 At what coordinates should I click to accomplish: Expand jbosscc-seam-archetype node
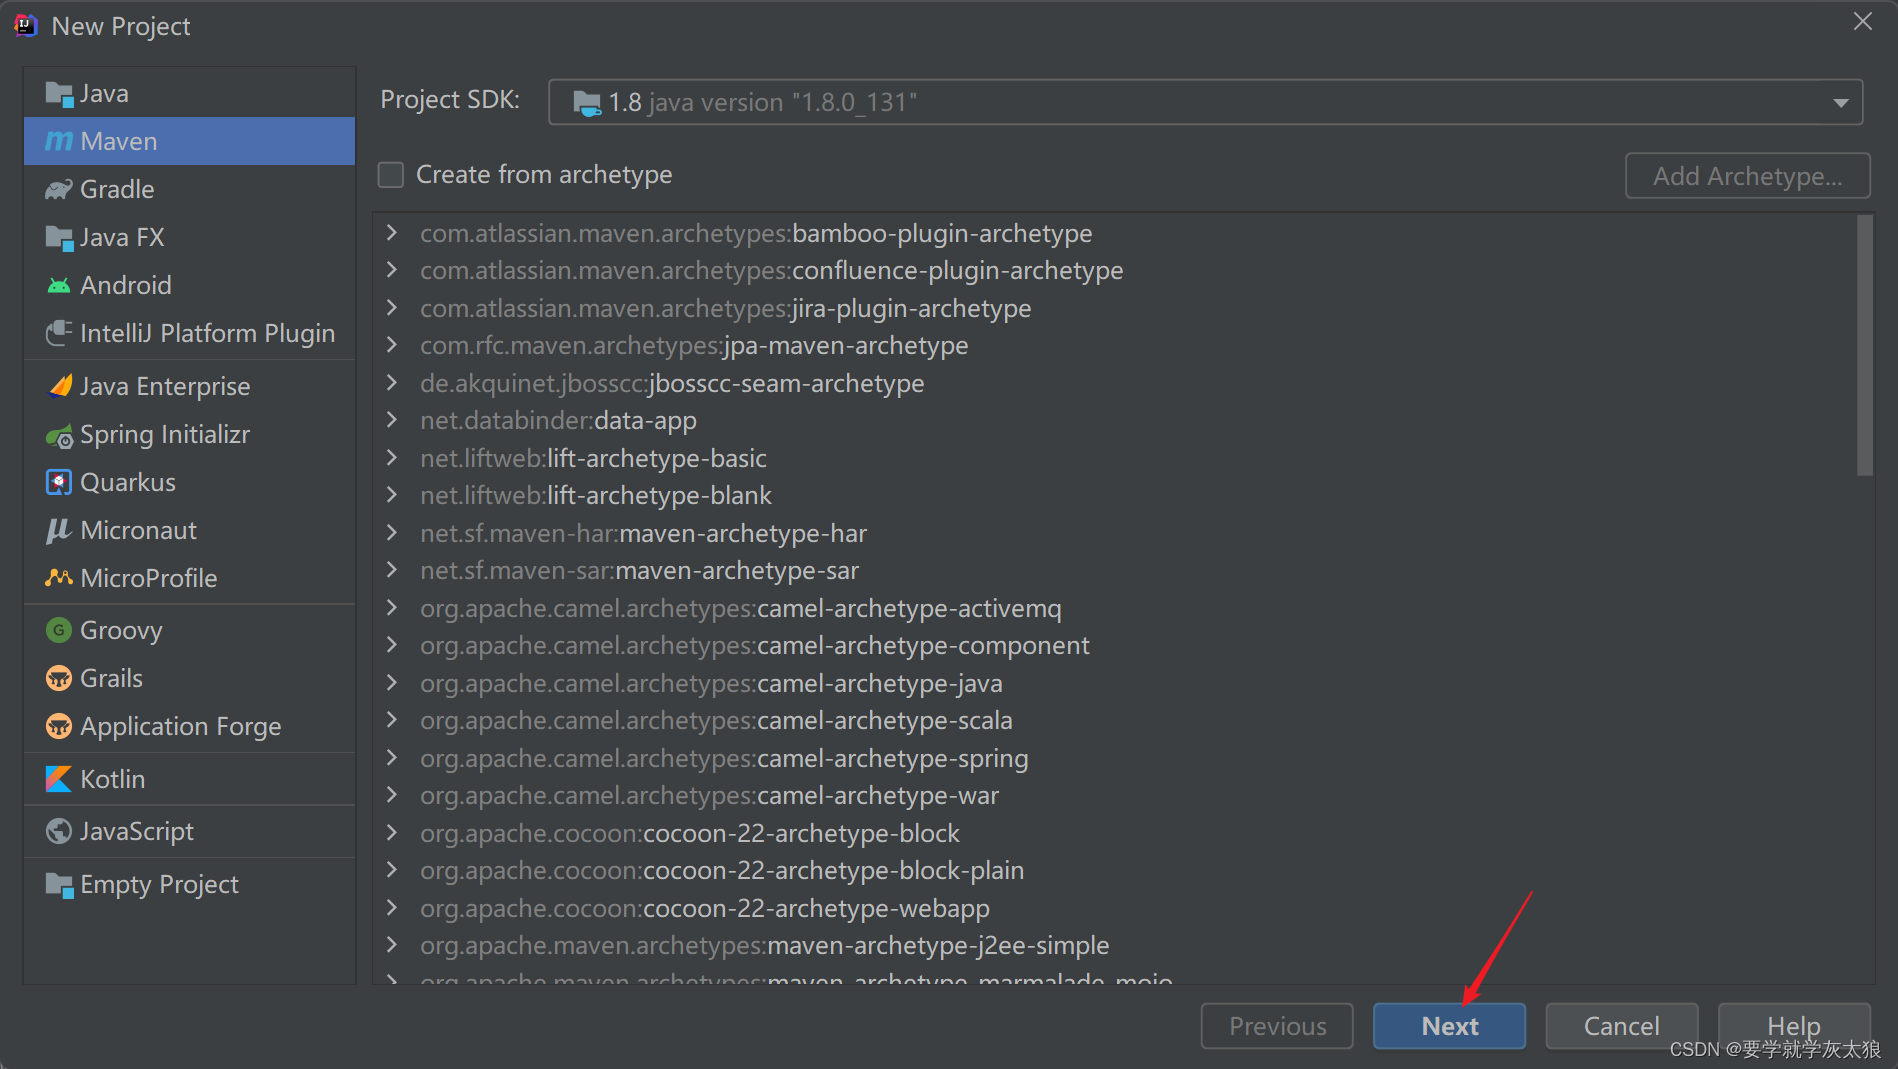(x=392, y=383)
